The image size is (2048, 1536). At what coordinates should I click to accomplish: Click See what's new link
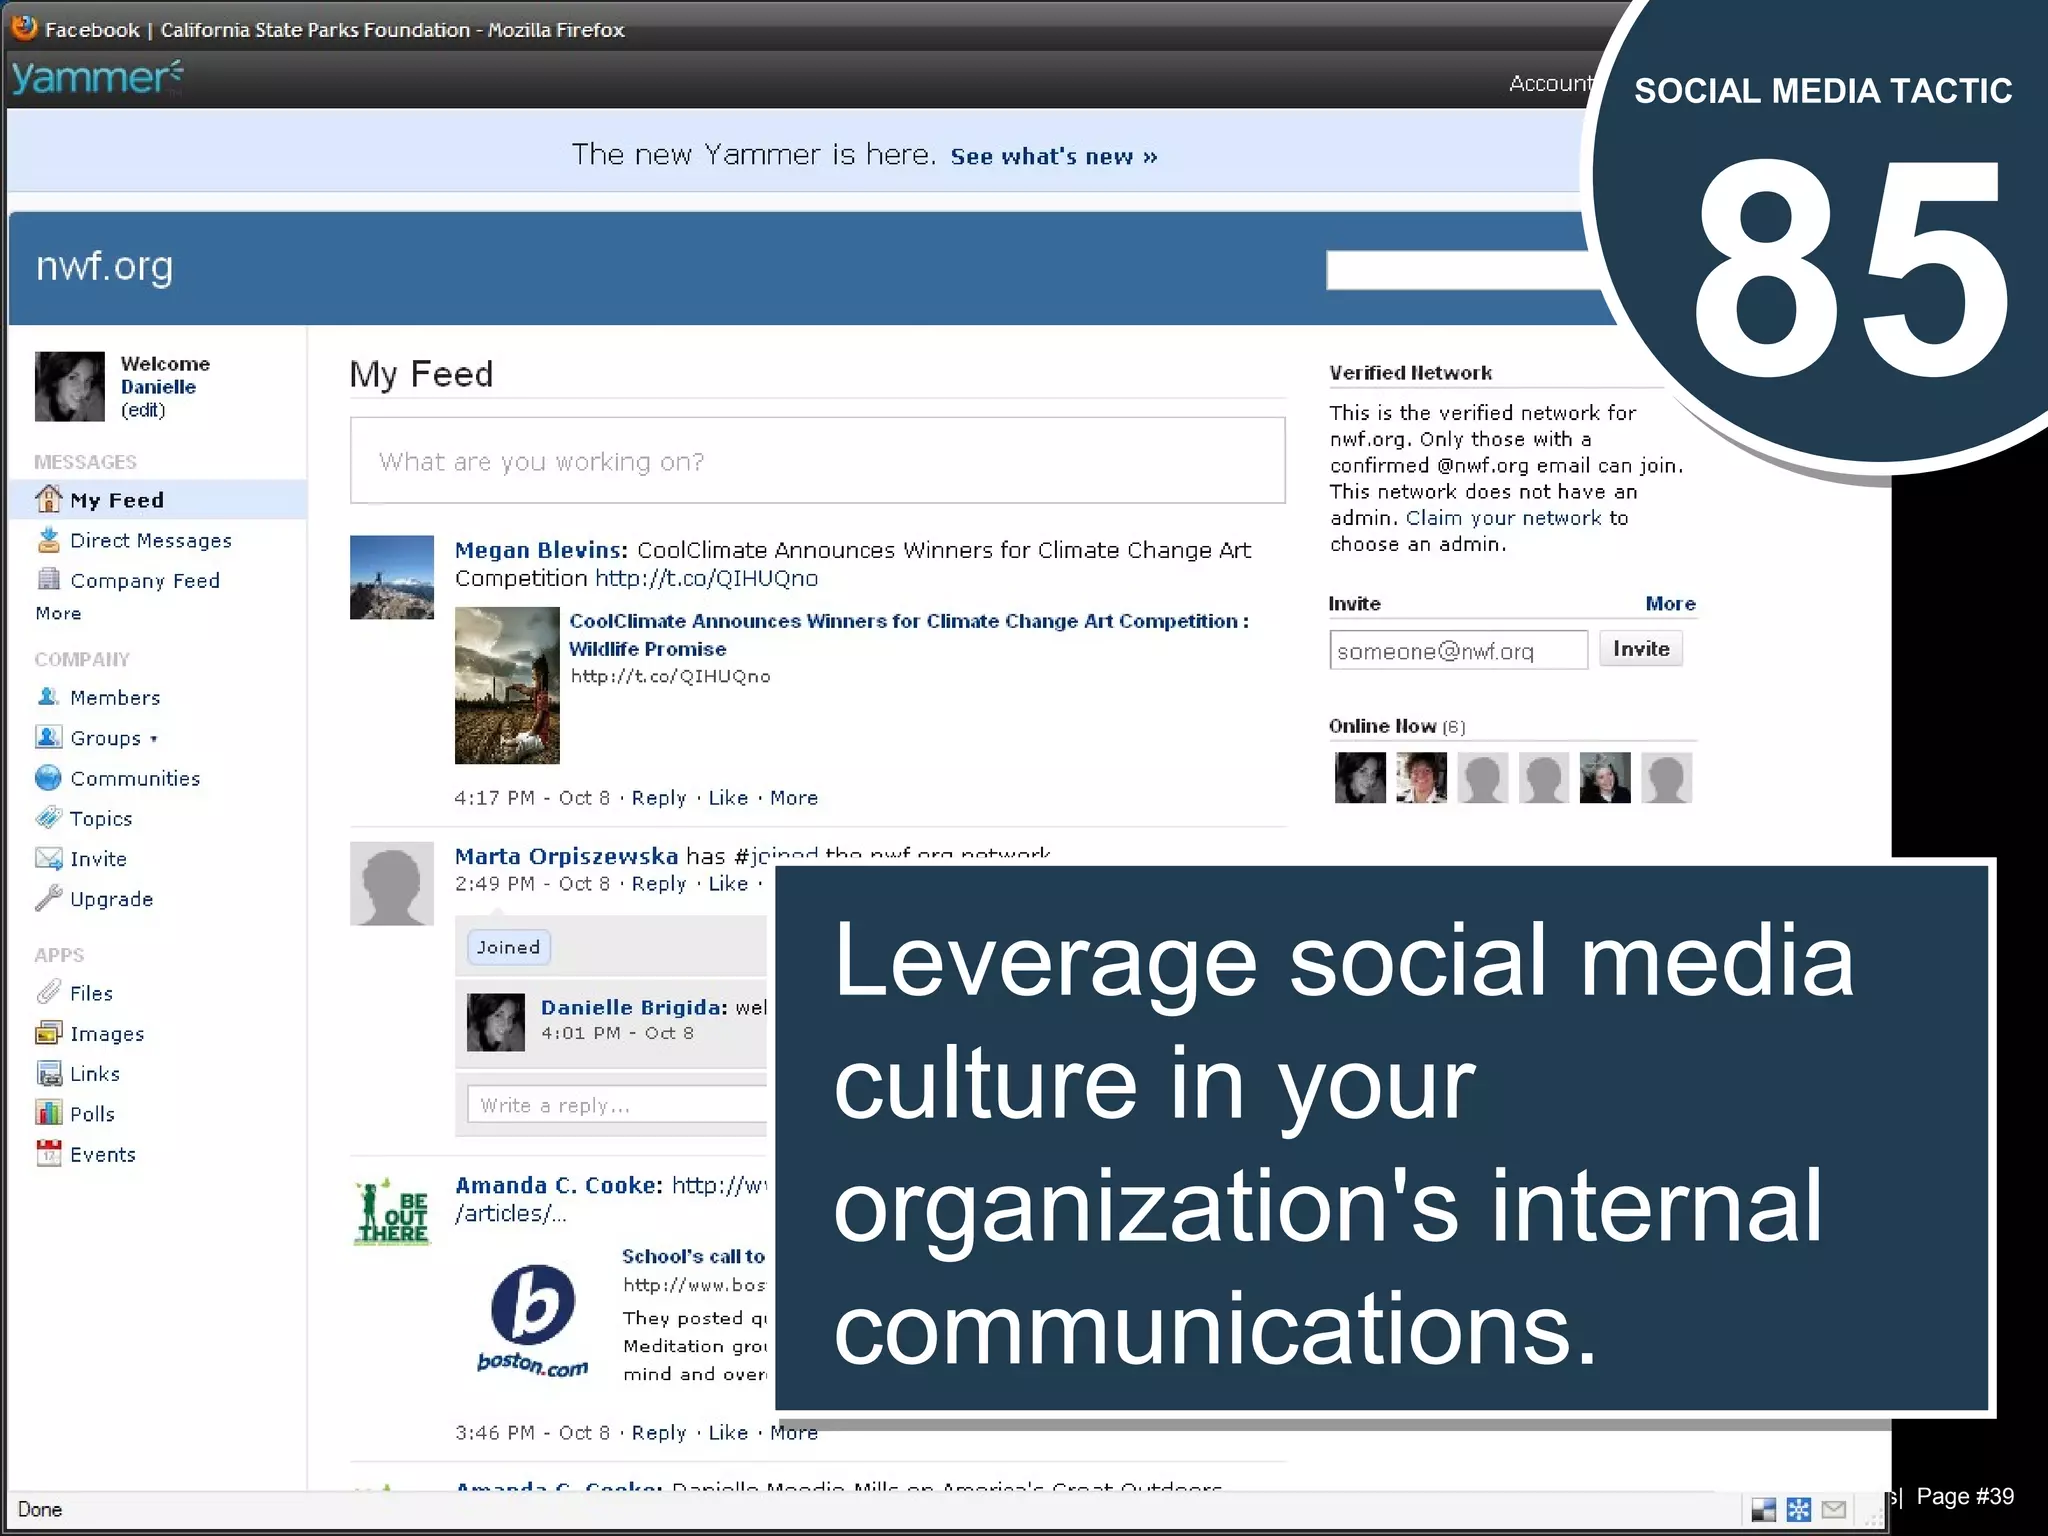tap(1054, 156)
